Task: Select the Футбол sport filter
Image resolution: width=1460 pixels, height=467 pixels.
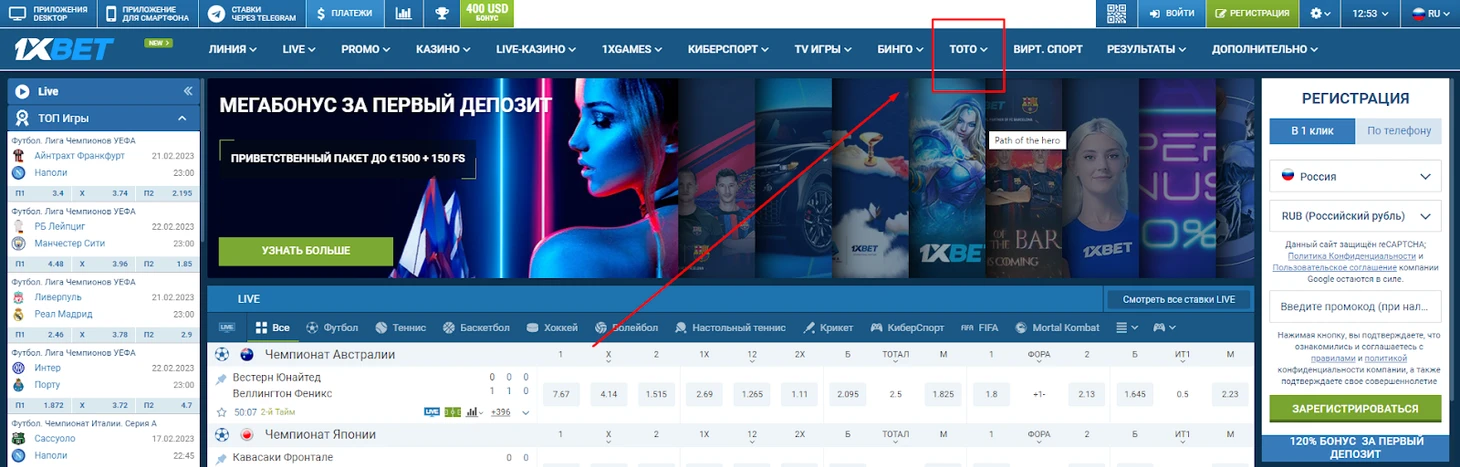Action: 332,328
